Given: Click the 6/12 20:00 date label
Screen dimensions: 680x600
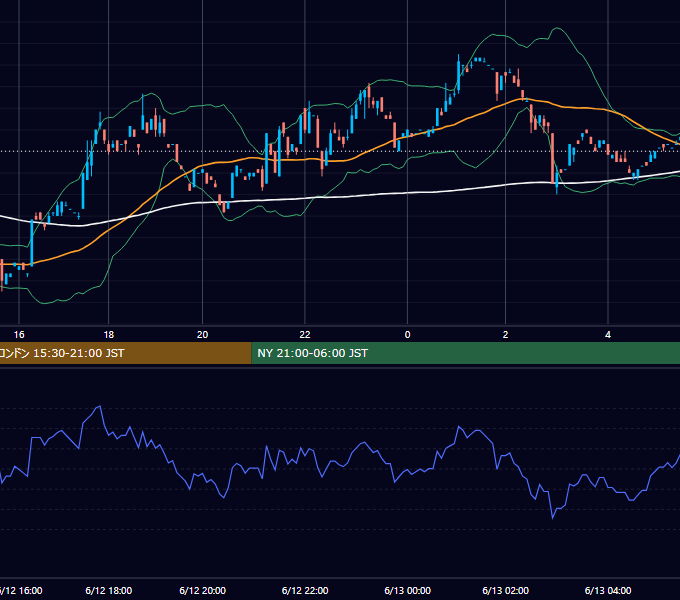Looking at the screenshot, I should coord(203,590).
